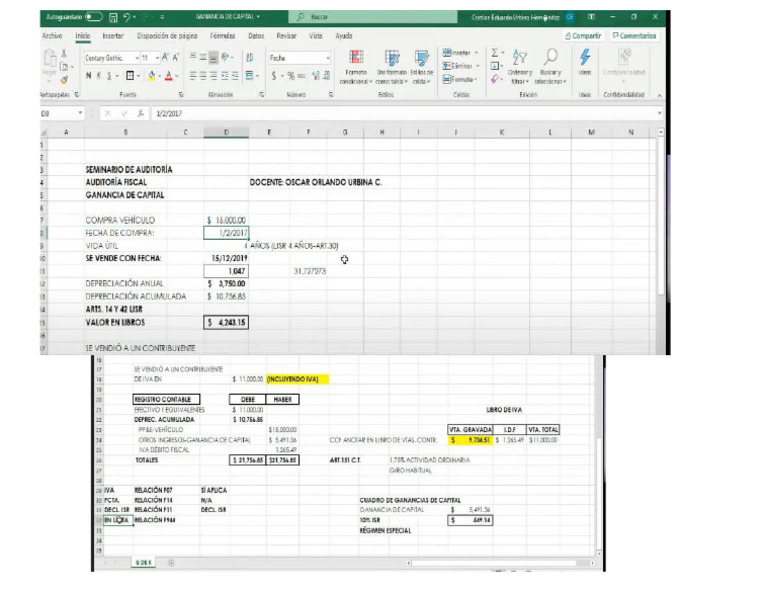Open the font color dropdown arrow
Viewport: 768px width, 594px height.
176,76
